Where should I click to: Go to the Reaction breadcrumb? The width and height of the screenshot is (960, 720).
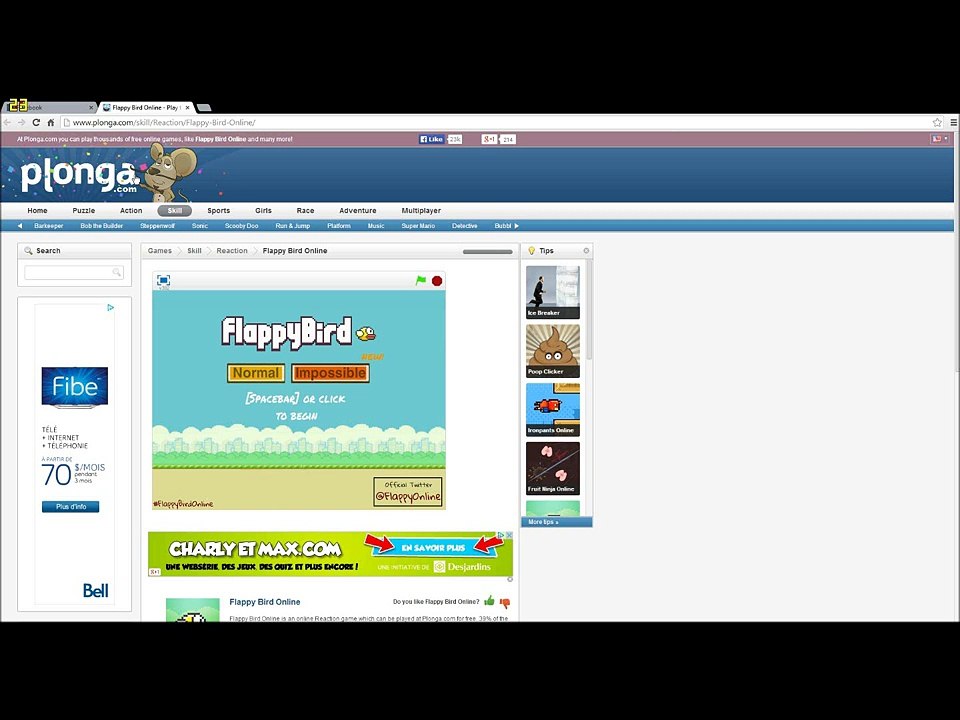(232, 251)
